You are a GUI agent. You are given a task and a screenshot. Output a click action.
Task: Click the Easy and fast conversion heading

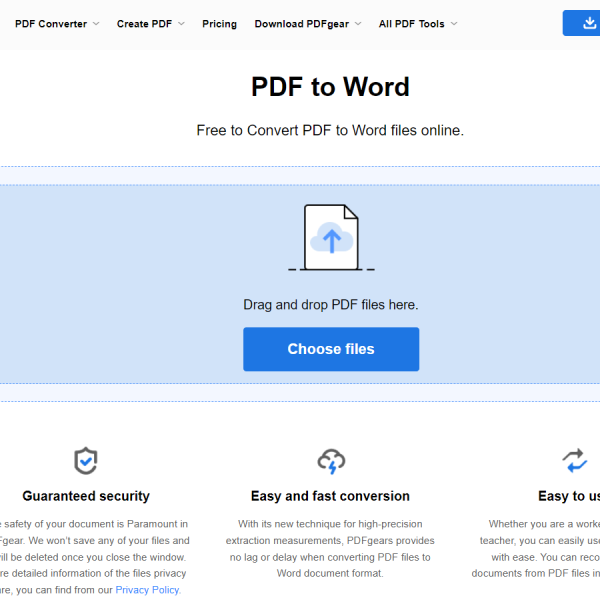330,496
